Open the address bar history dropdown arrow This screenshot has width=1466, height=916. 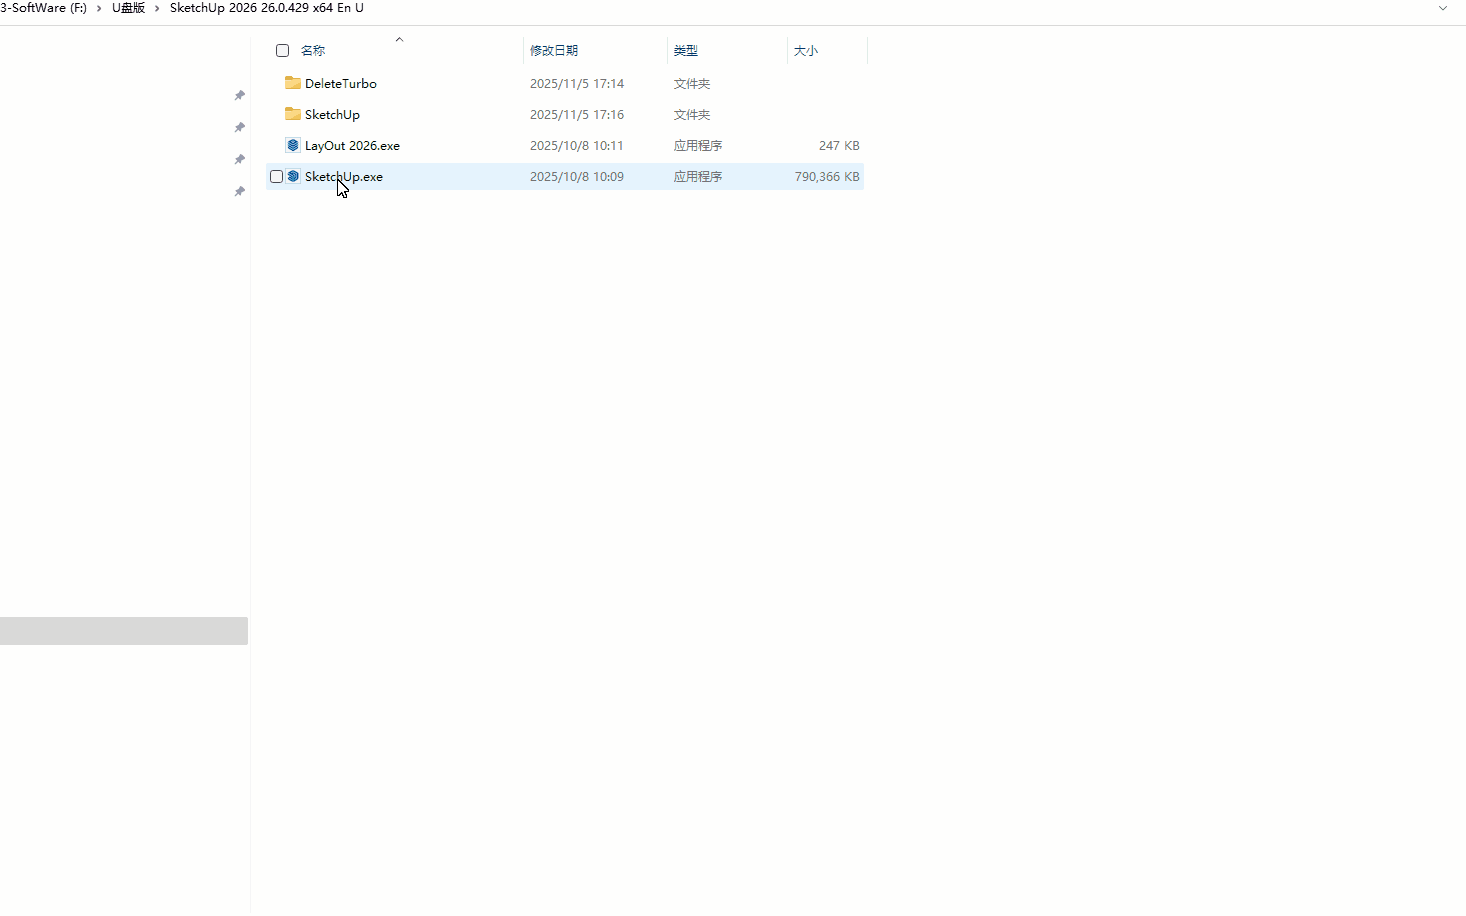pos(1443,8)
